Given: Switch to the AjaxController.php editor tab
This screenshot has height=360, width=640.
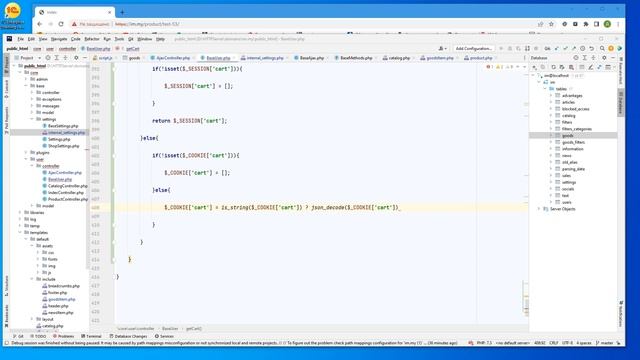Looking at the screenshot, I should click(173, 58).
